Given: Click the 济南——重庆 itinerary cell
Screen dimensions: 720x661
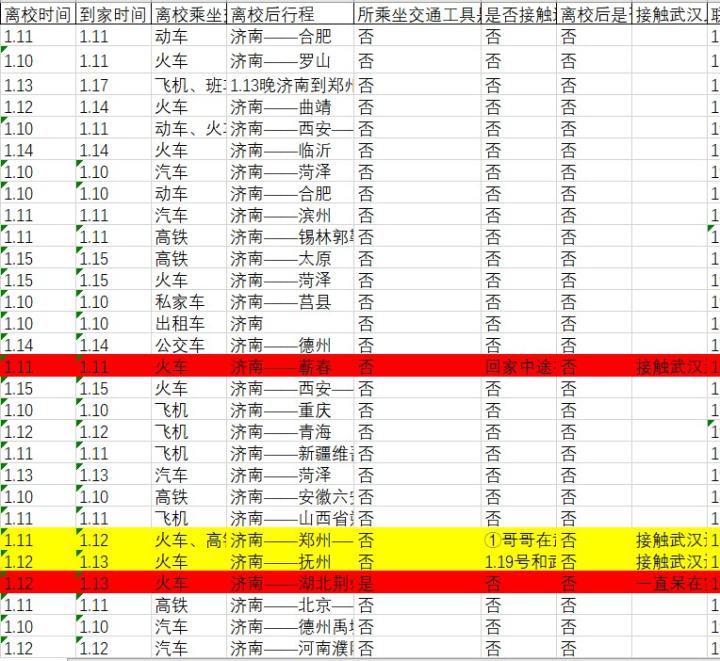Looking at the screenshot, I should pos(290,410).
